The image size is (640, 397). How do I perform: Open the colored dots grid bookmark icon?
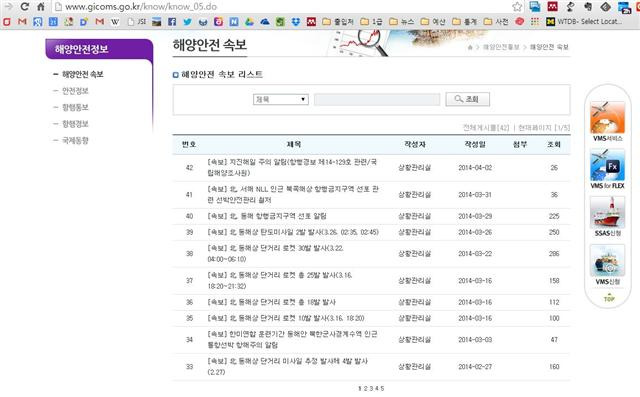click(x=535, y=22)
